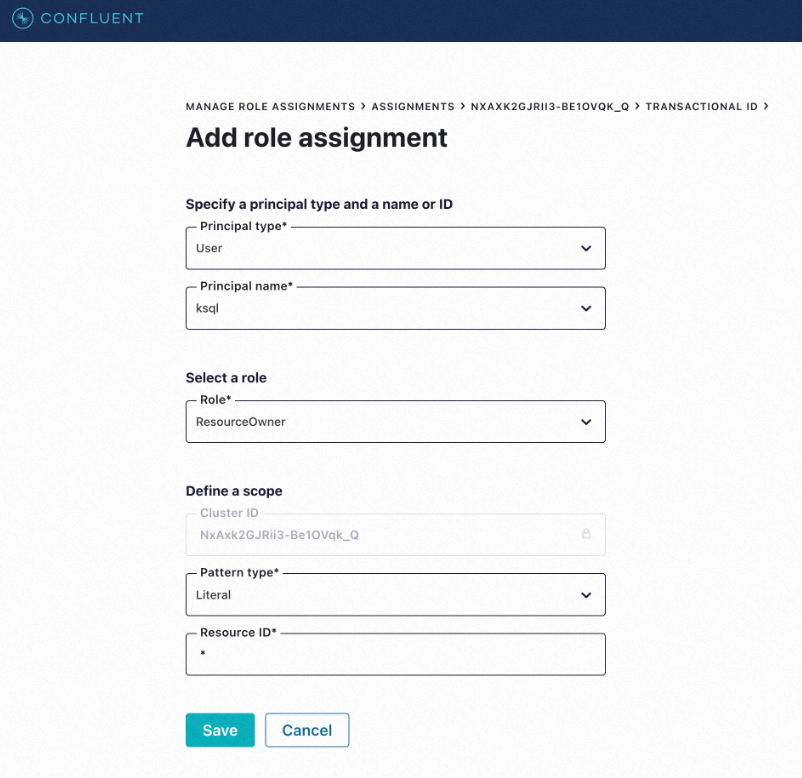Open the Transactional ID breadcrumb
The height and width of the screenshot is (778, 802).
[x=701, y=106]
